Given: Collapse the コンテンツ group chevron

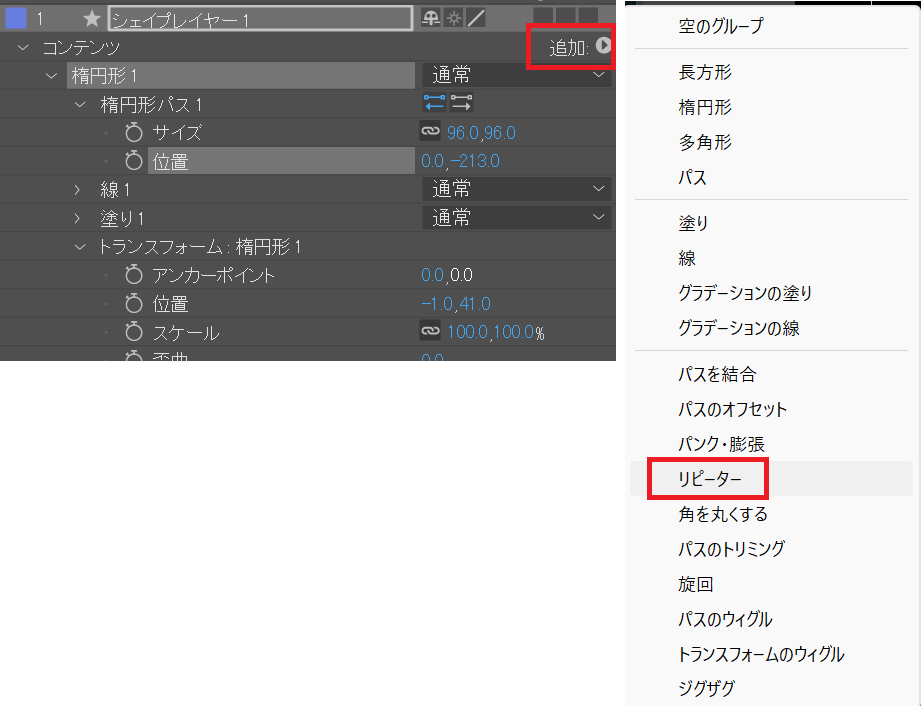Looking at the screenshot, I should click(23, 48).
